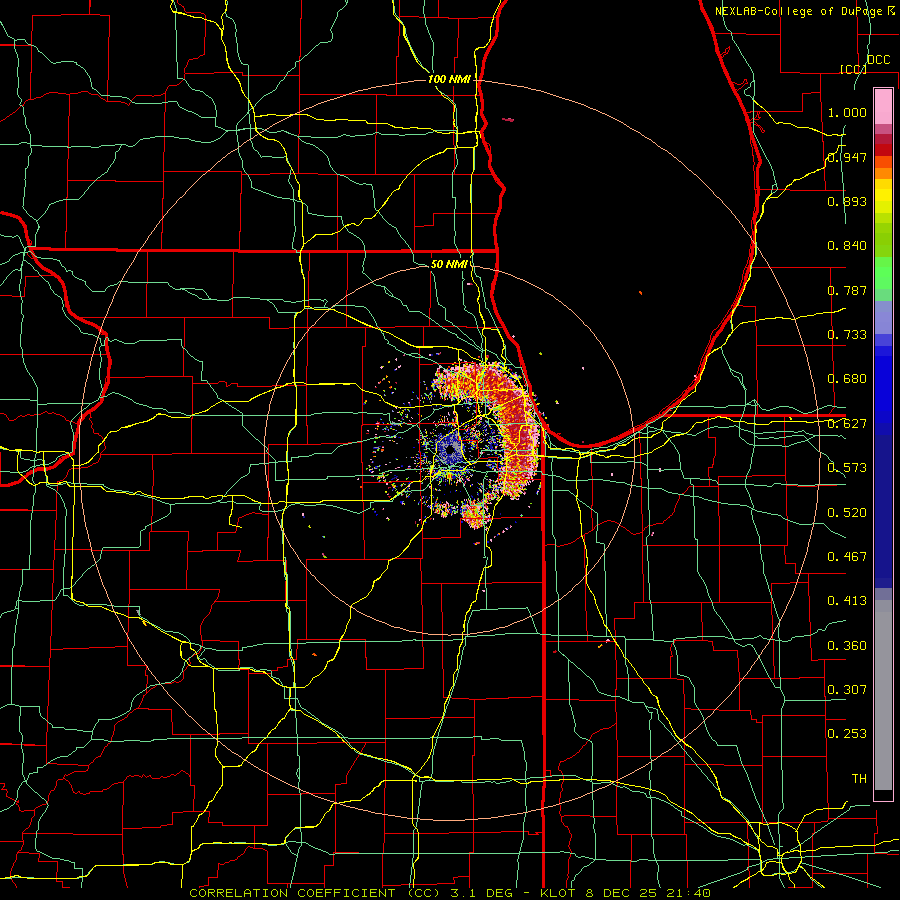Click the 0.520 scale value

coord(847,513)
